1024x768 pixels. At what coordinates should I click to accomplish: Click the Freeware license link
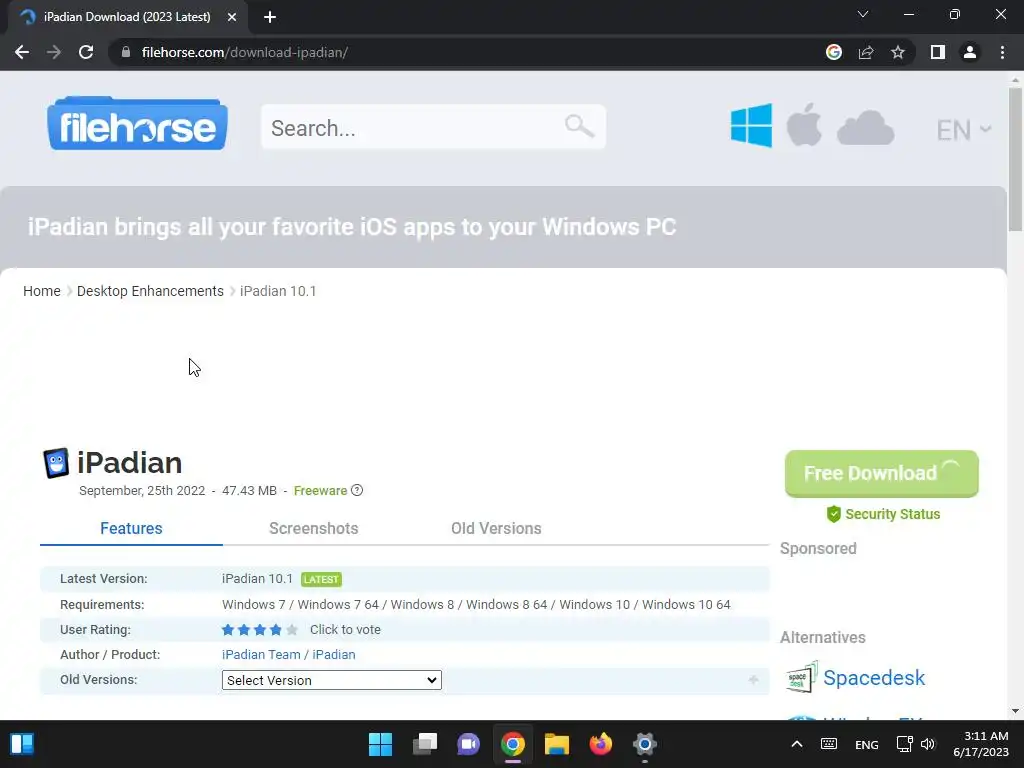(320, 490)
